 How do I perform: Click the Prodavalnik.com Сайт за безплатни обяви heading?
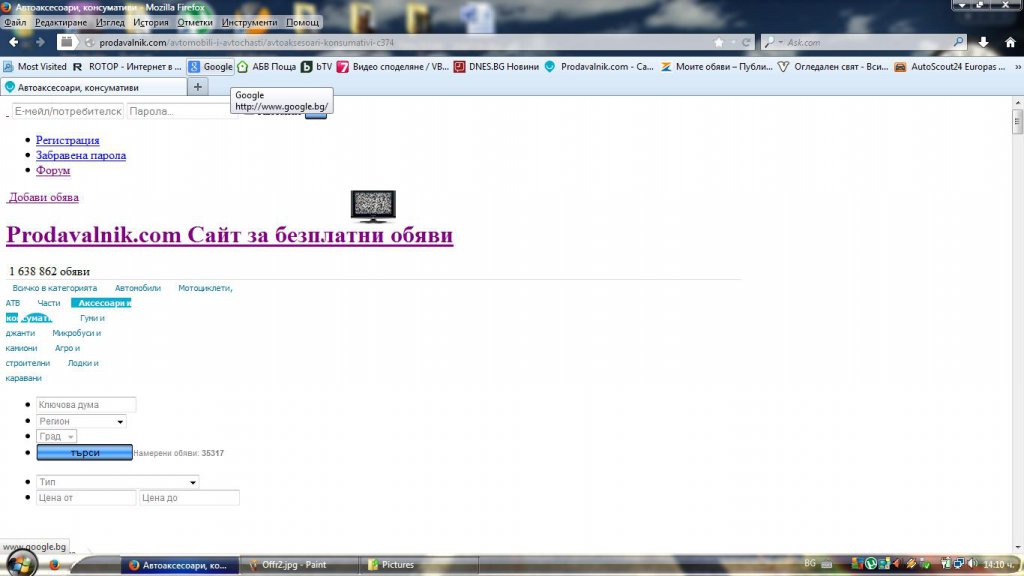click(x=229, y=235)
